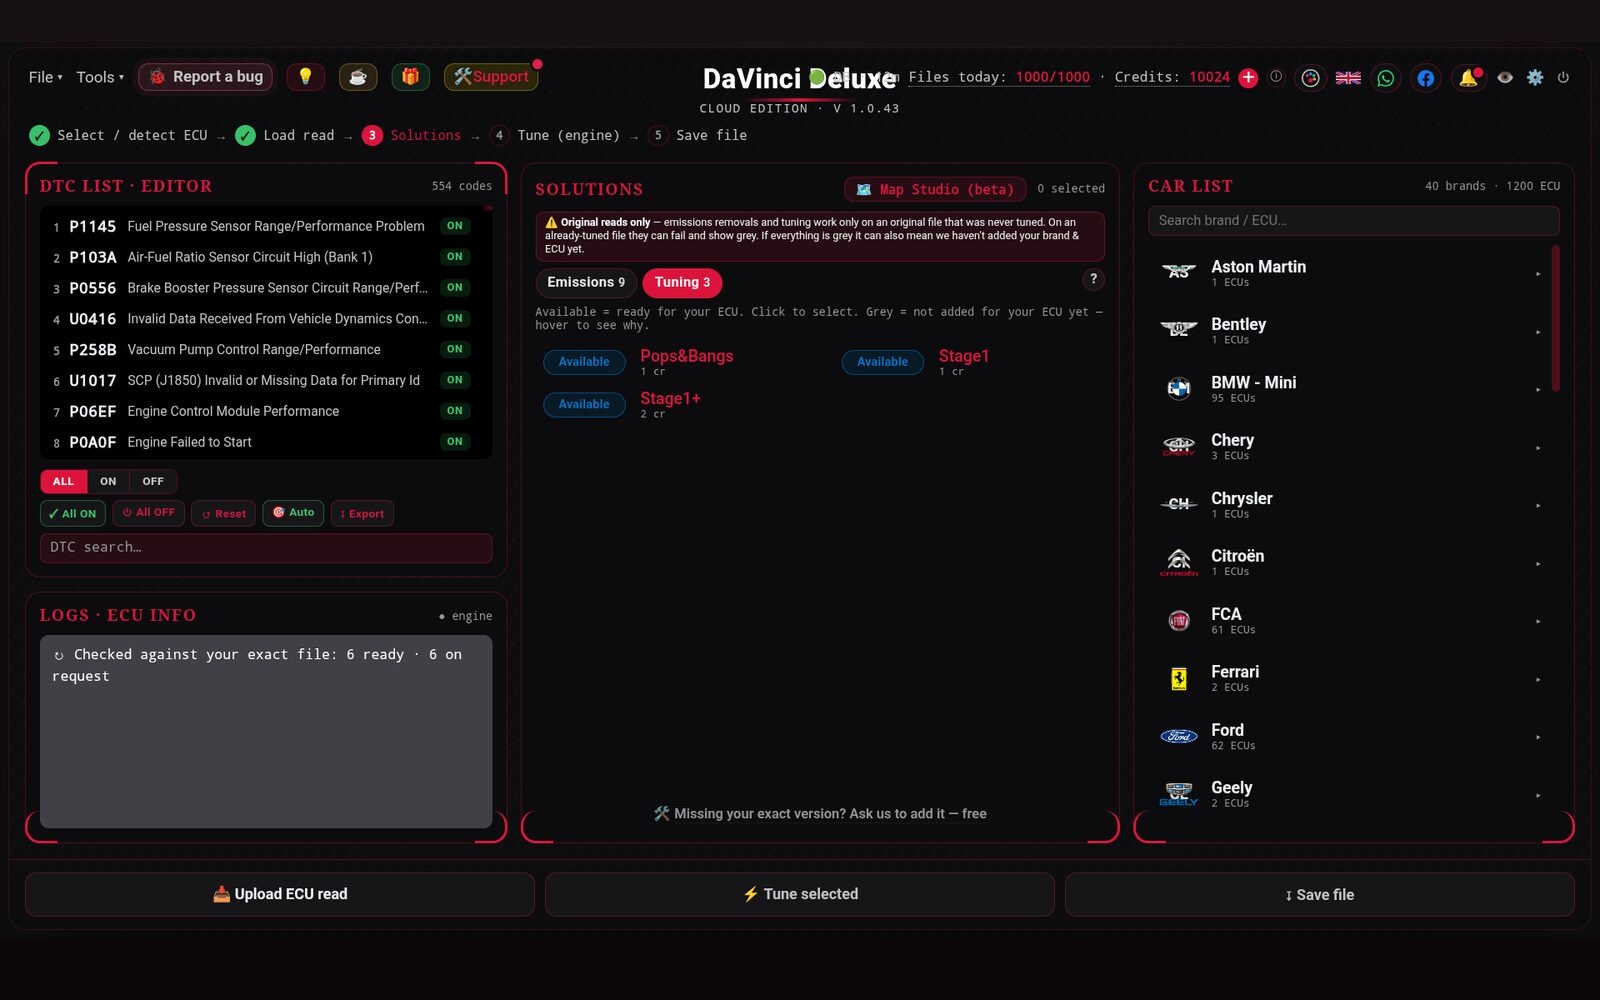Click Upload ECU read button
1600x1000 pixels.
pos(280,894)
